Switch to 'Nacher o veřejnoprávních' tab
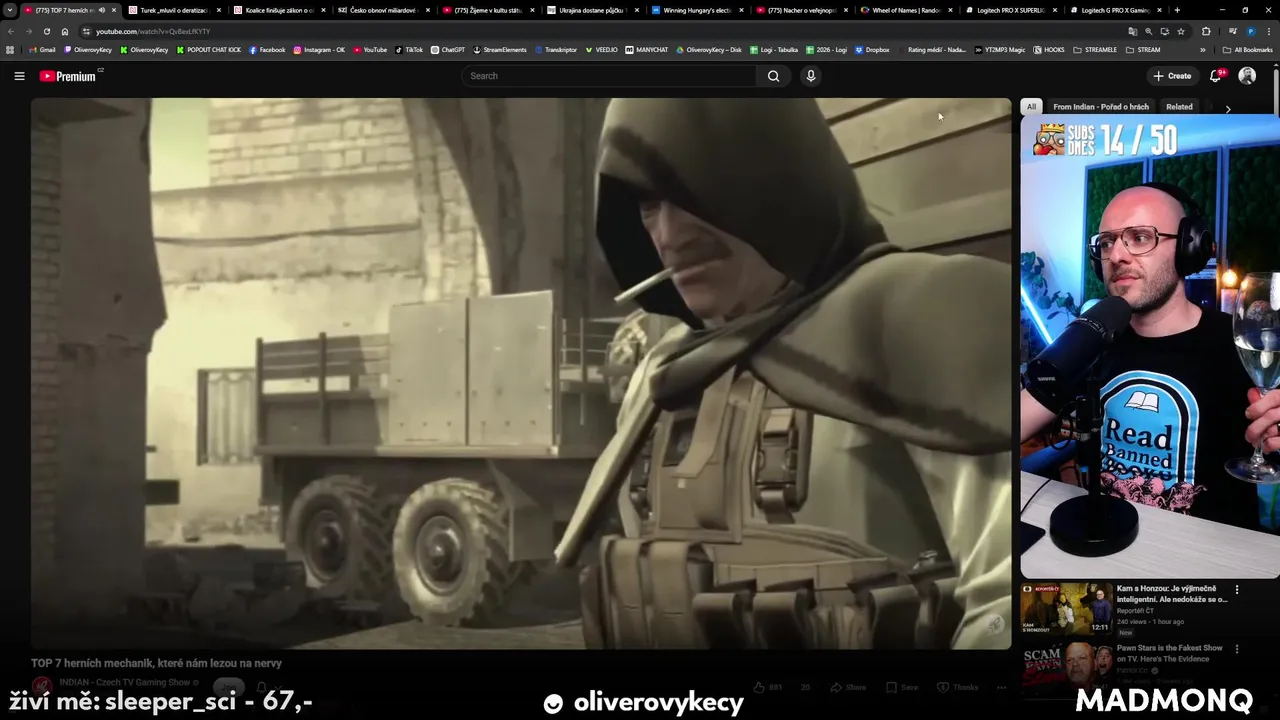This screenshot has width=1280, height=720. (x=802, y=10)
